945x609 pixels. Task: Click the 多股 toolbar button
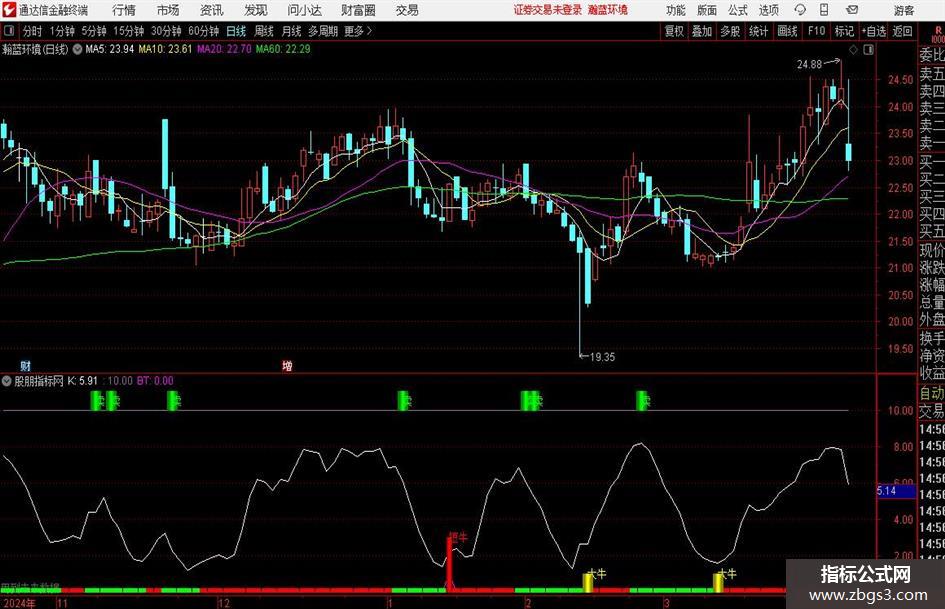coord(730,31)
